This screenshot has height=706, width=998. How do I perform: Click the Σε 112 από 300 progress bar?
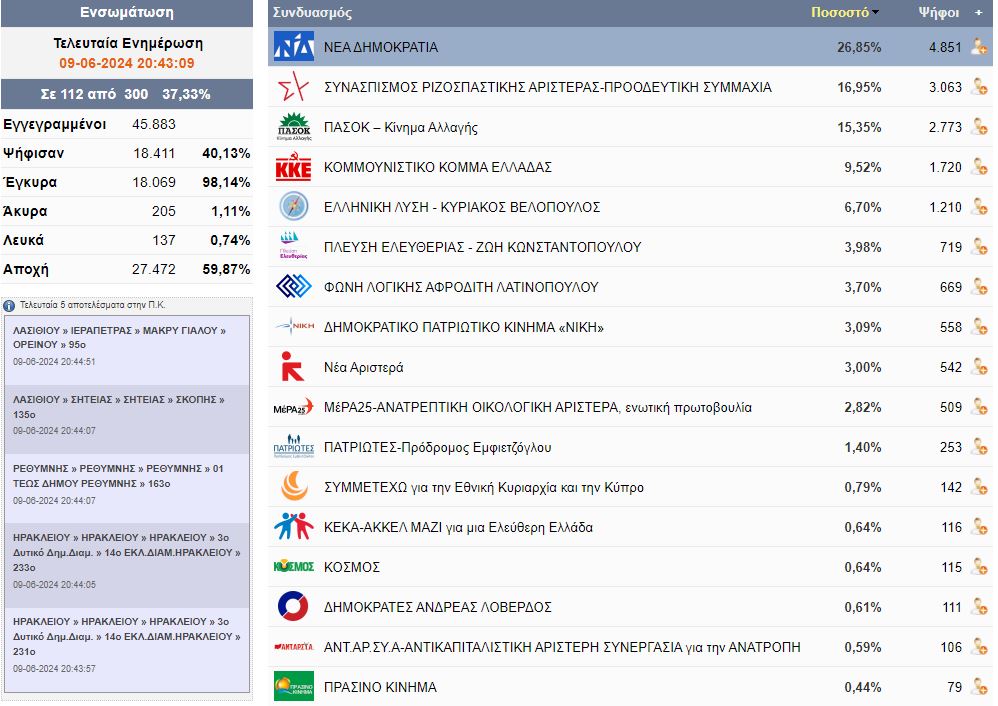pyautogui.click(x=127, y=94)
